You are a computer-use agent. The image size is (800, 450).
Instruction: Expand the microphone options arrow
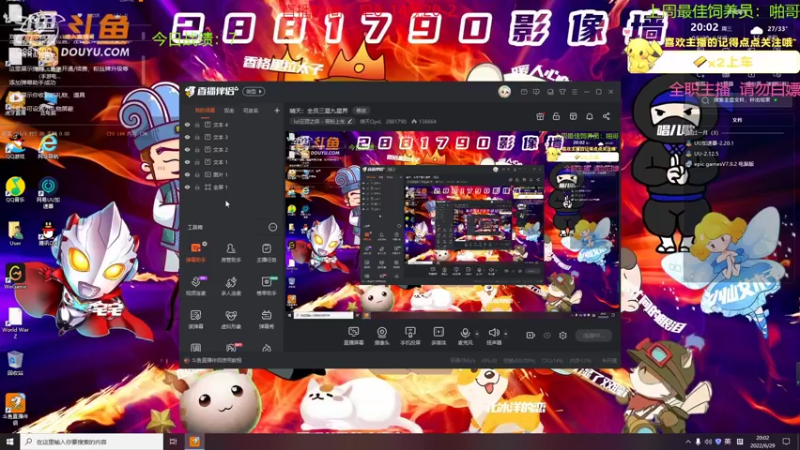477,334
